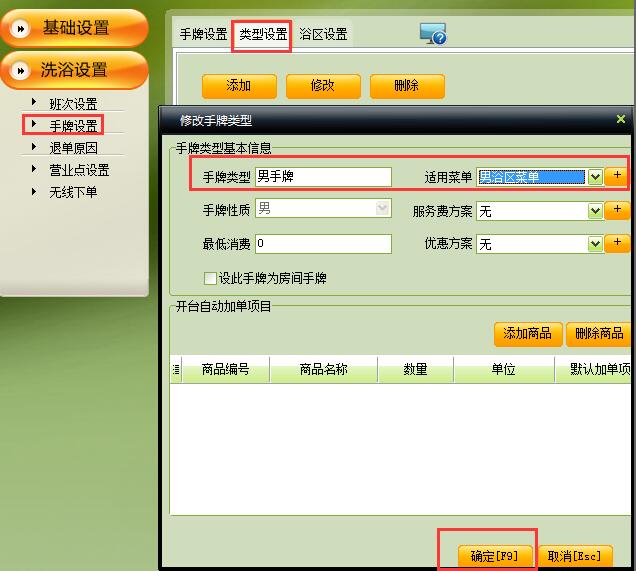Select 无线下单 in sidebar
This screenshot has height=571, width=636.
73,192
